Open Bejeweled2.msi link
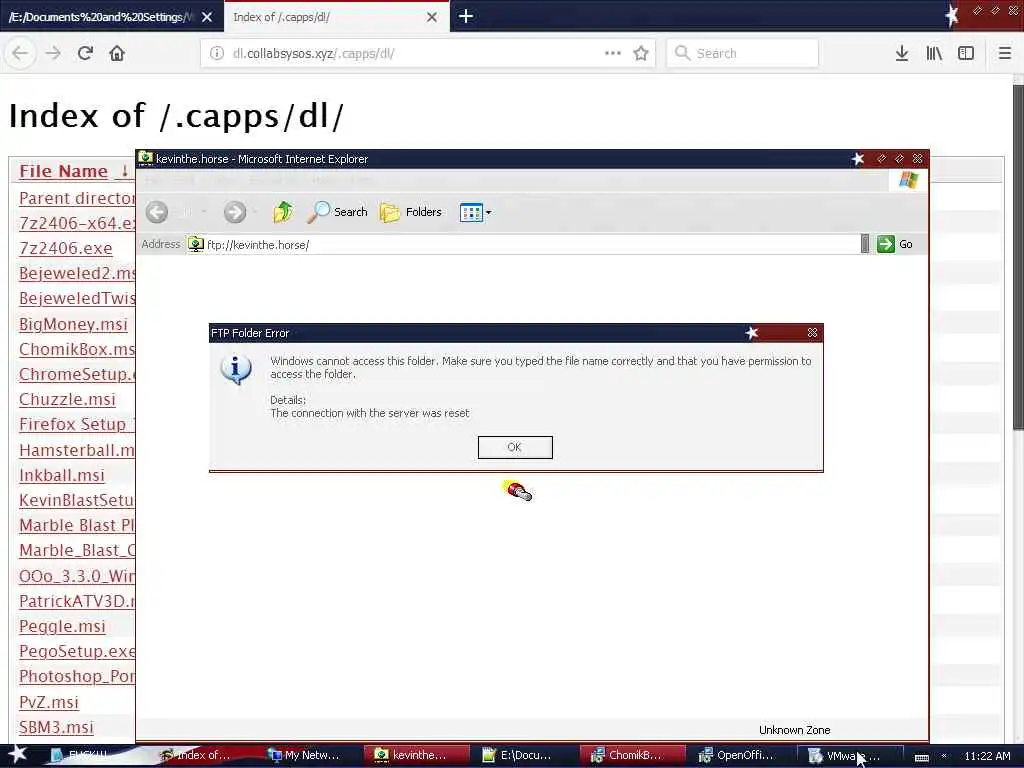 tap(77, 273)
